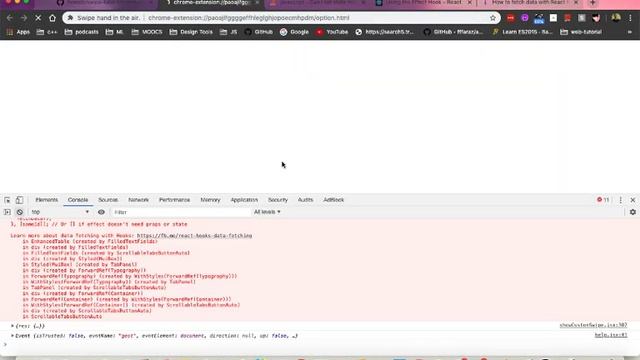Open the help.js source link
The height and width of the screenshot is (360, 640).
pos(611,335)
